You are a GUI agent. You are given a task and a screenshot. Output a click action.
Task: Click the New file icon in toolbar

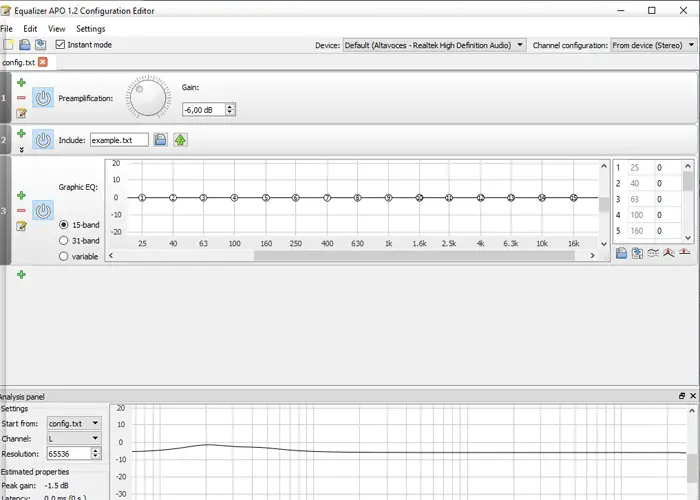click(8, 45)
